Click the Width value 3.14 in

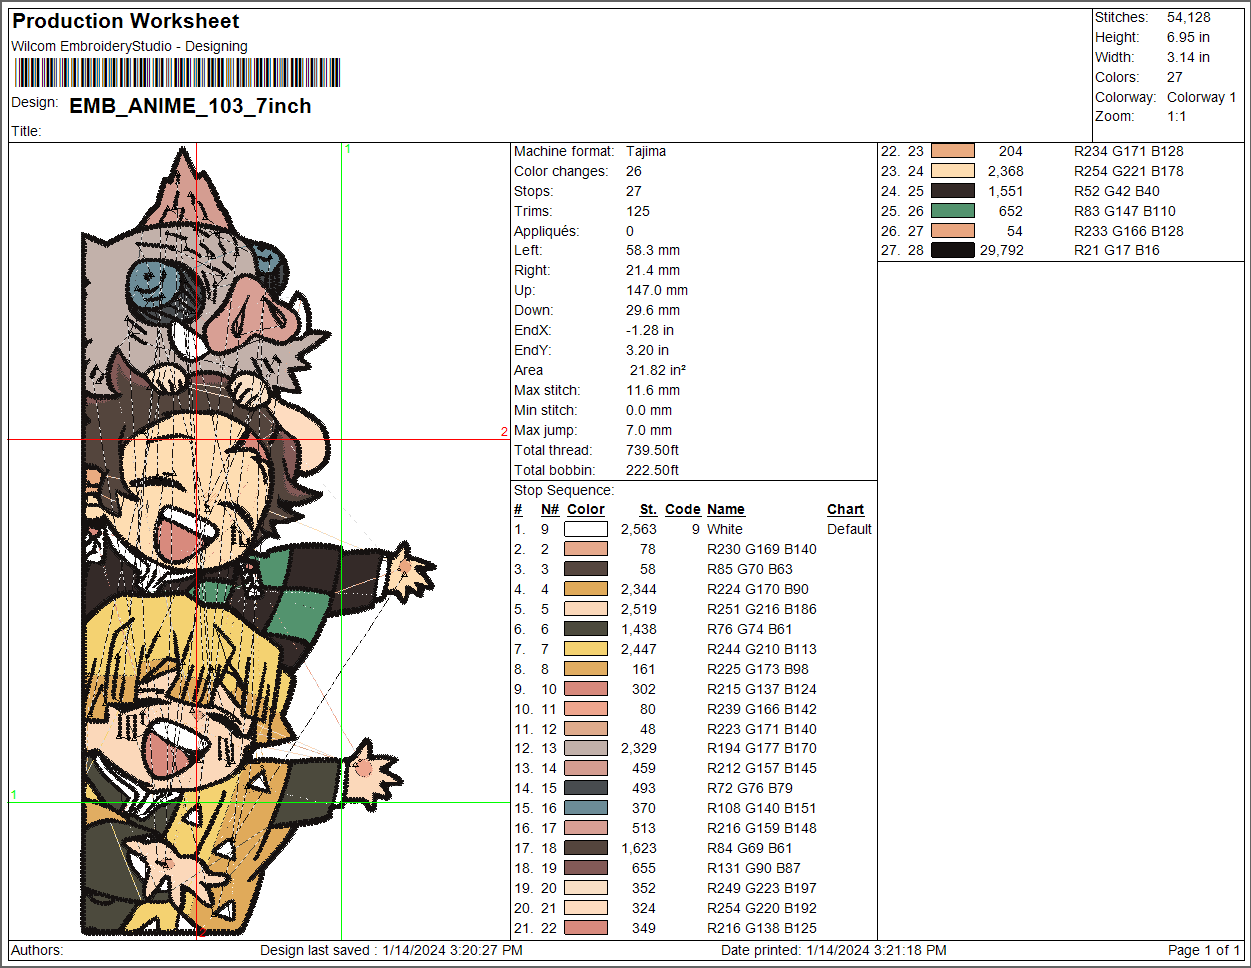point(1188,57)
